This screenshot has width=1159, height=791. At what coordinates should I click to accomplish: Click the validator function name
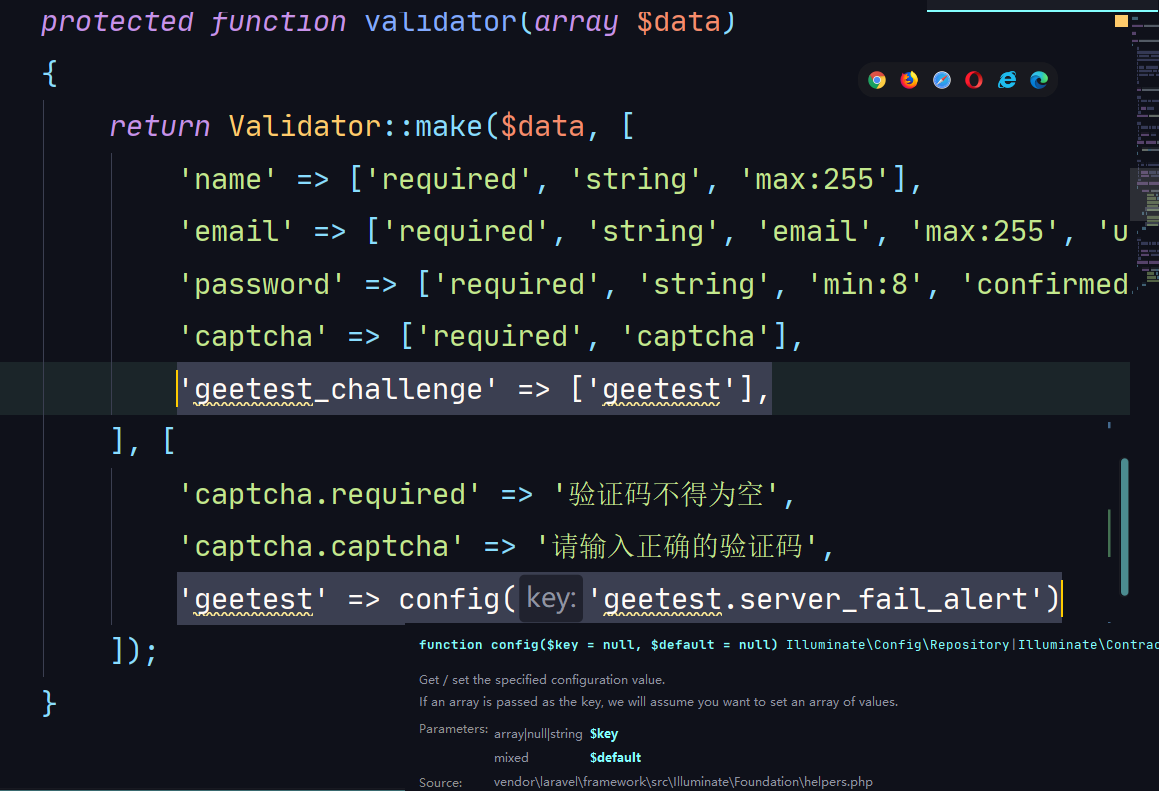441,21
